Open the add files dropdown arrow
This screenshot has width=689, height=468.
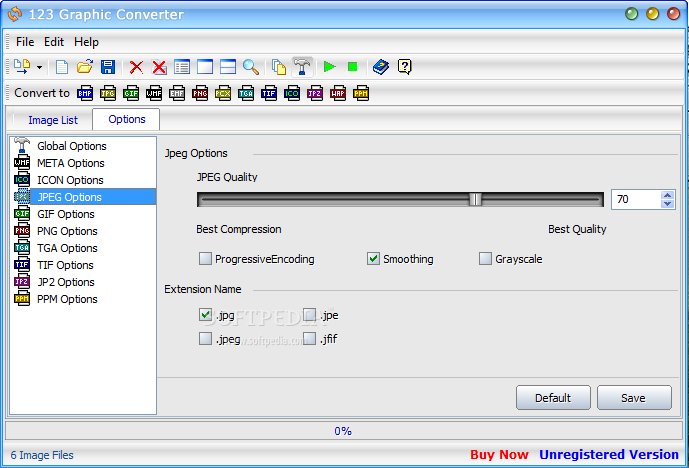pos(40,67)
